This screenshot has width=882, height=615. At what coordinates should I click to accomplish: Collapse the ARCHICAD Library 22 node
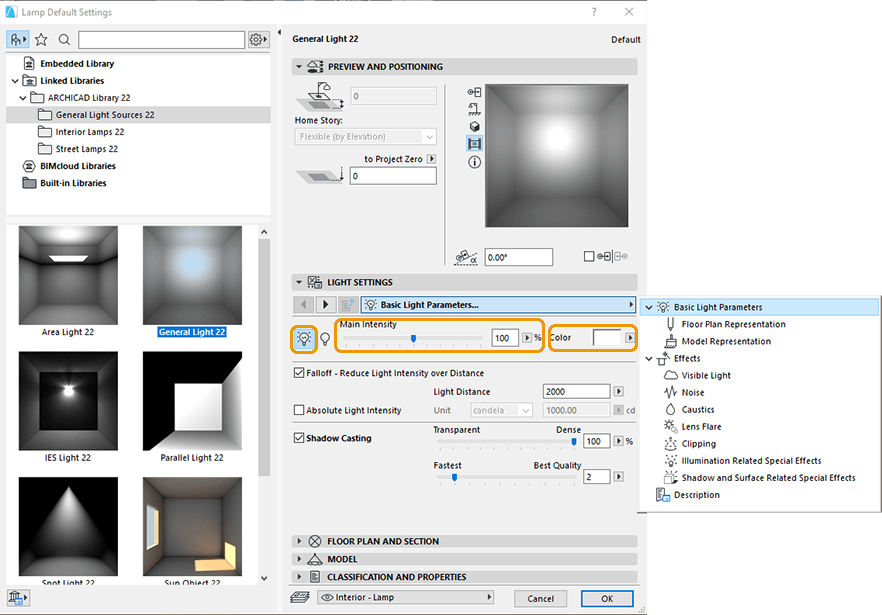click(x=22, y=97)
